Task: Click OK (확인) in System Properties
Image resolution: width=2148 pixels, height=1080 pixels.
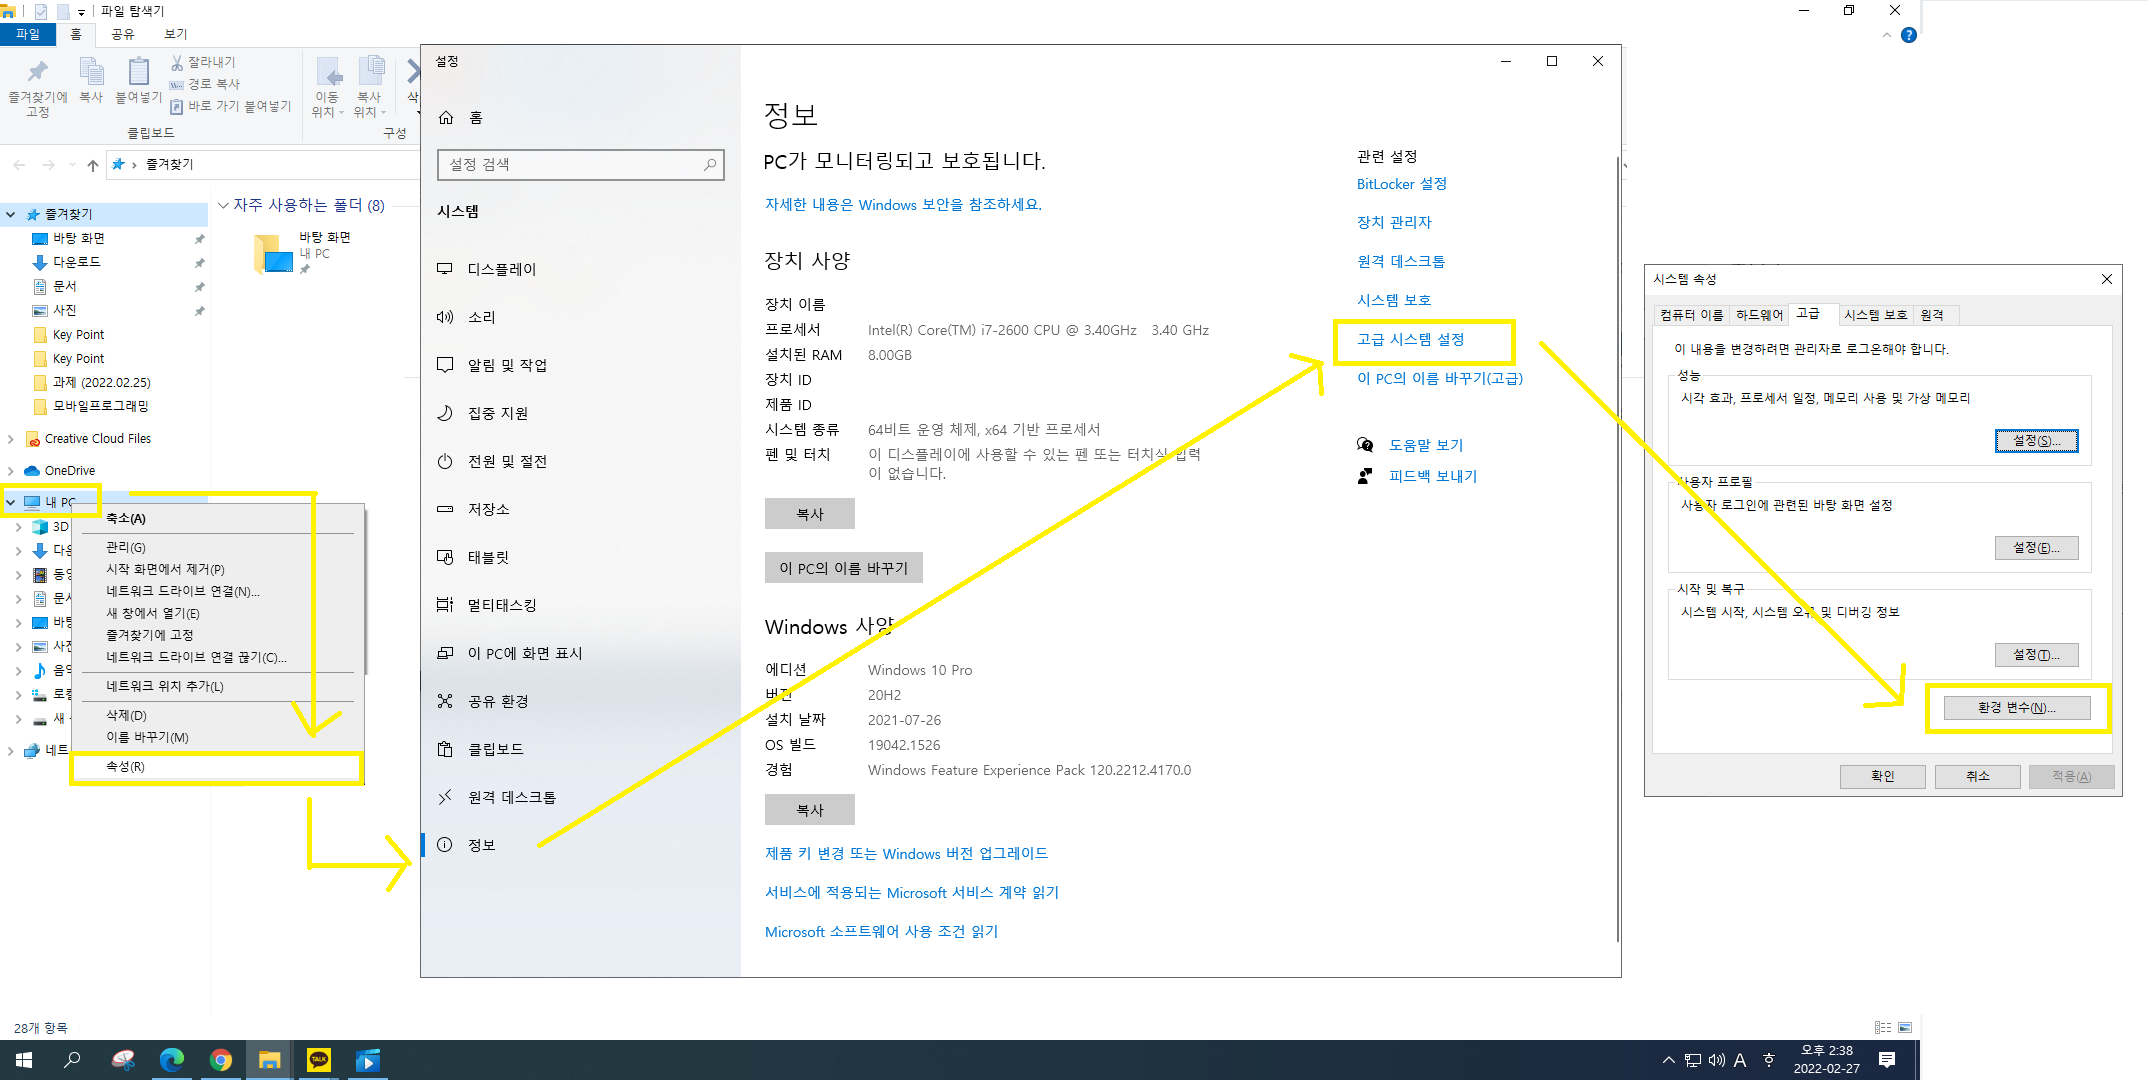Action: point(1882,776)
